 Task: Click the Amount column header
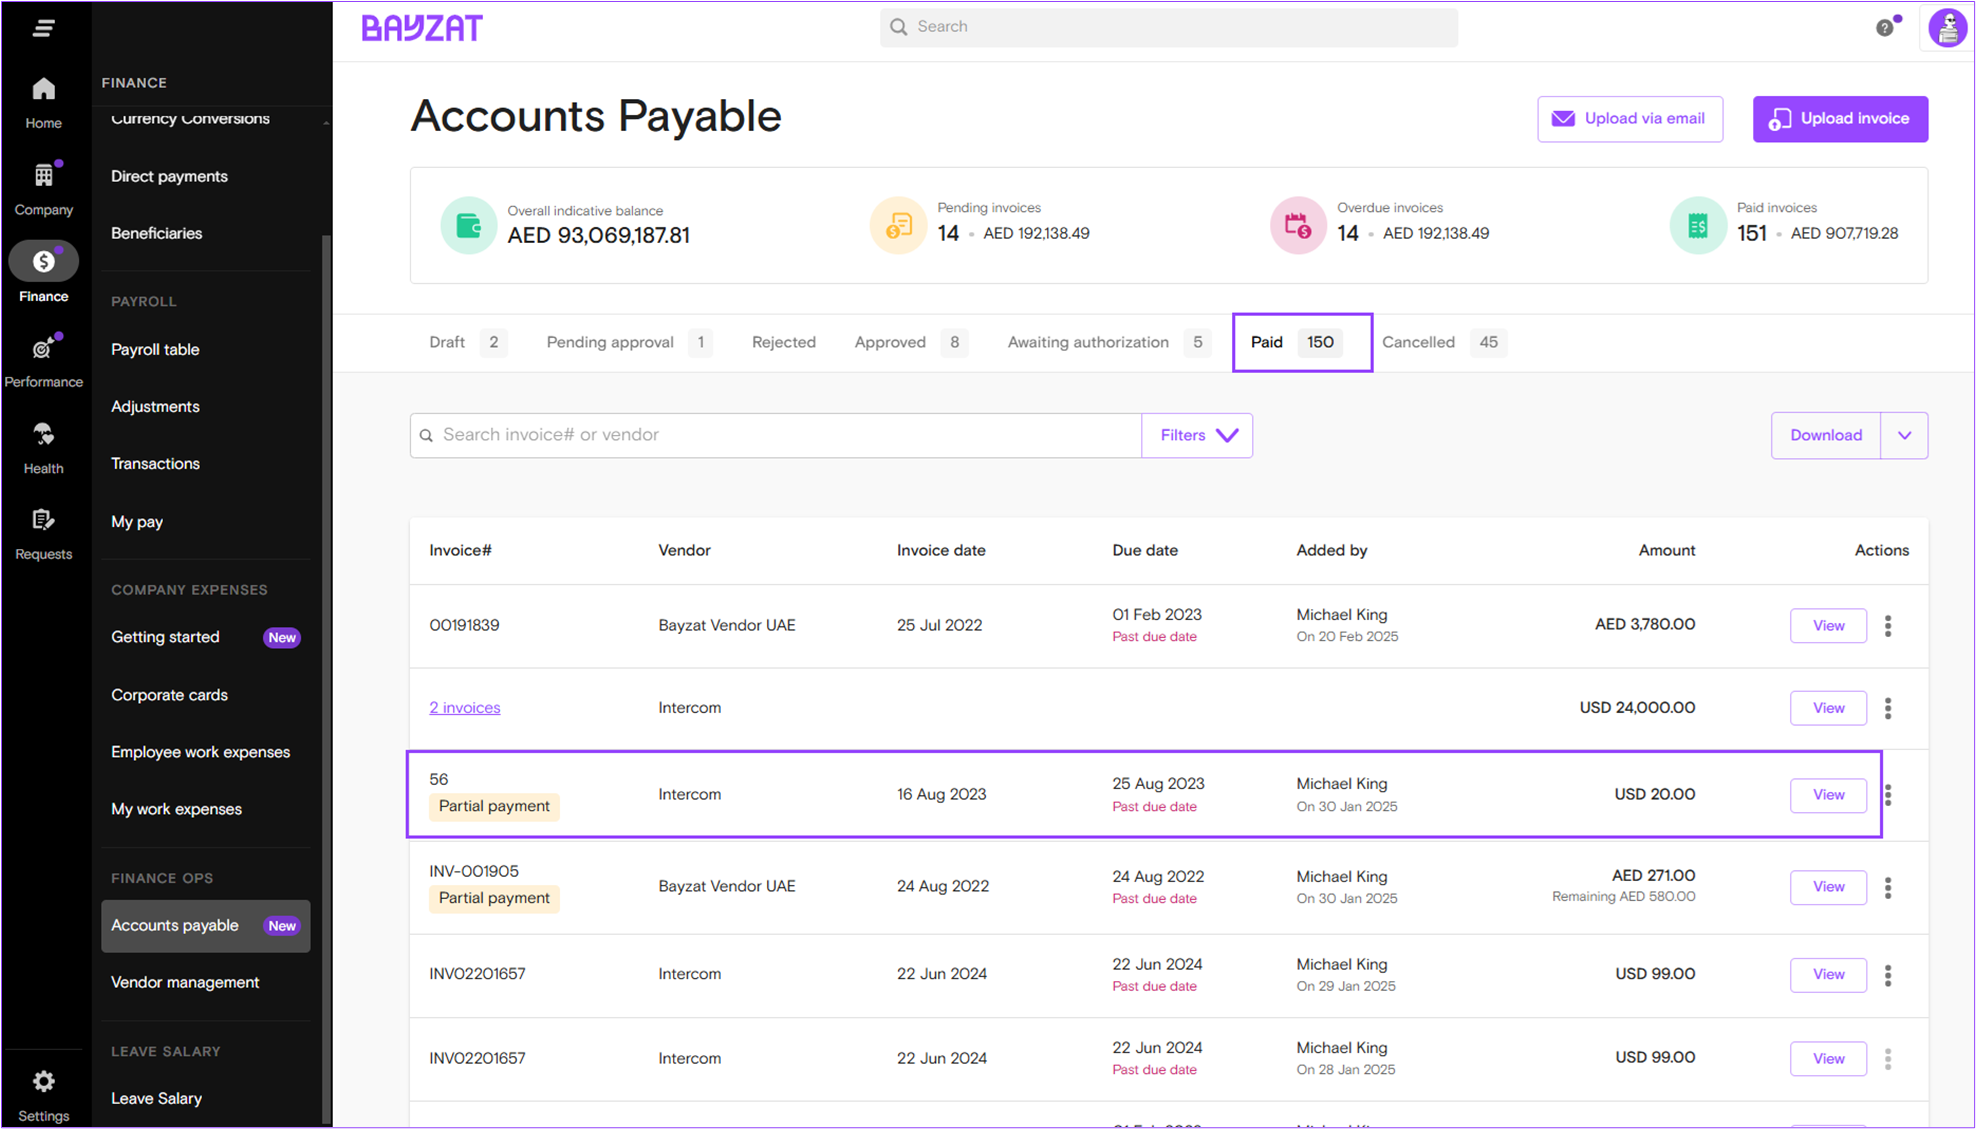pos(1666,551)
